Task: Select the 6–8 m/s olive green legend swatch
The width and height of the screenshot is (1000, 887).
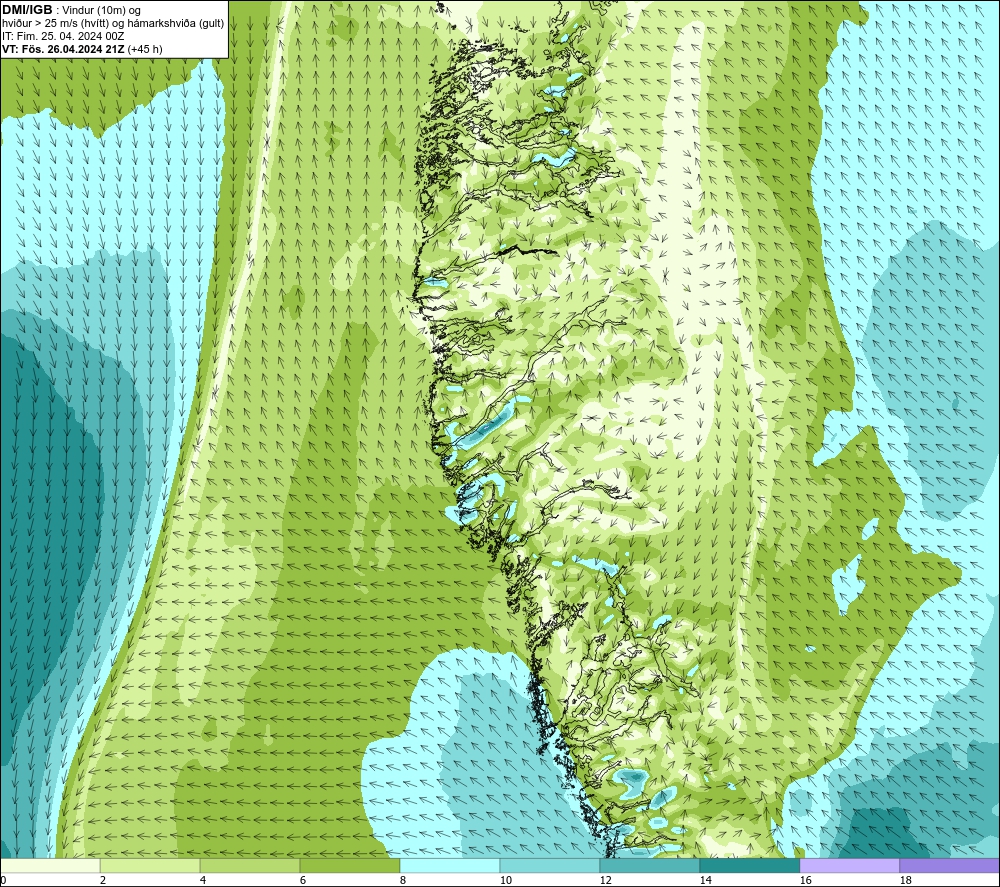Action: (349, 865)
